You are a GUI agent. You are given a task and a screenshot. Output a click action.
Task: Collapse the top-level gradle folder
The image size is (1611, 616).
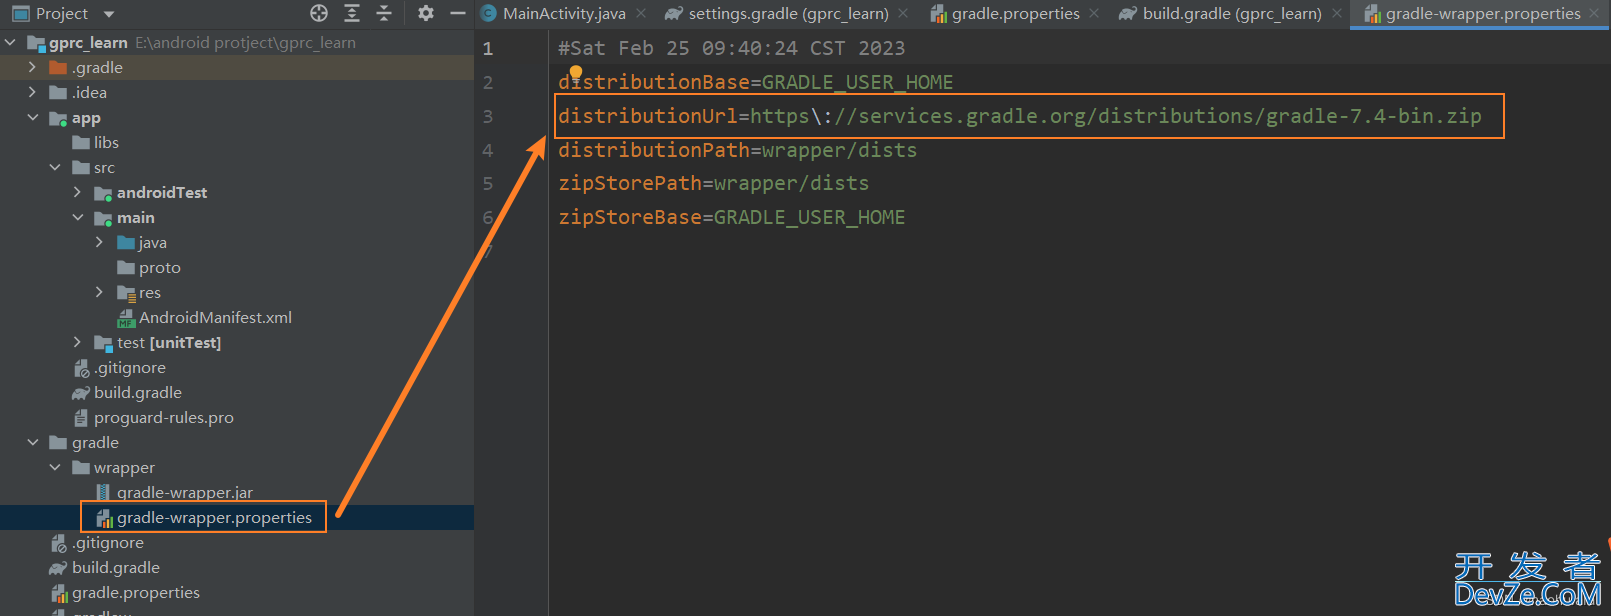click(32, 442)
